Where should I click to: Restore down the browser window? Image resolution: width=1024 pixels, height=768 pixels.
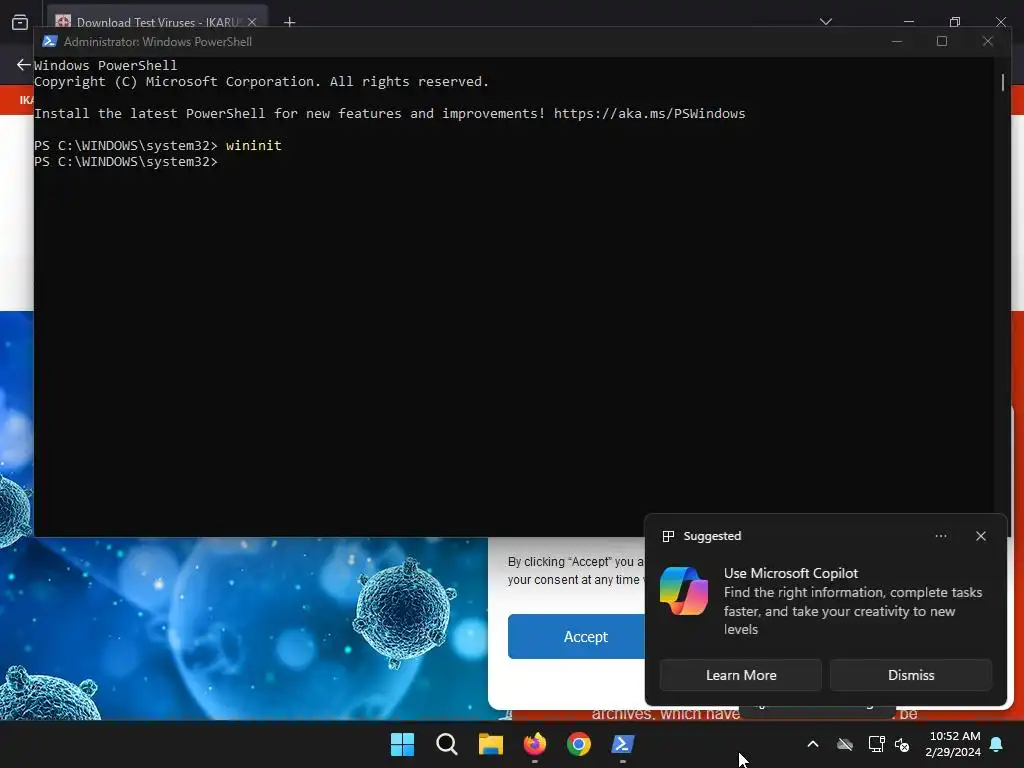click(x=955, y=22)
